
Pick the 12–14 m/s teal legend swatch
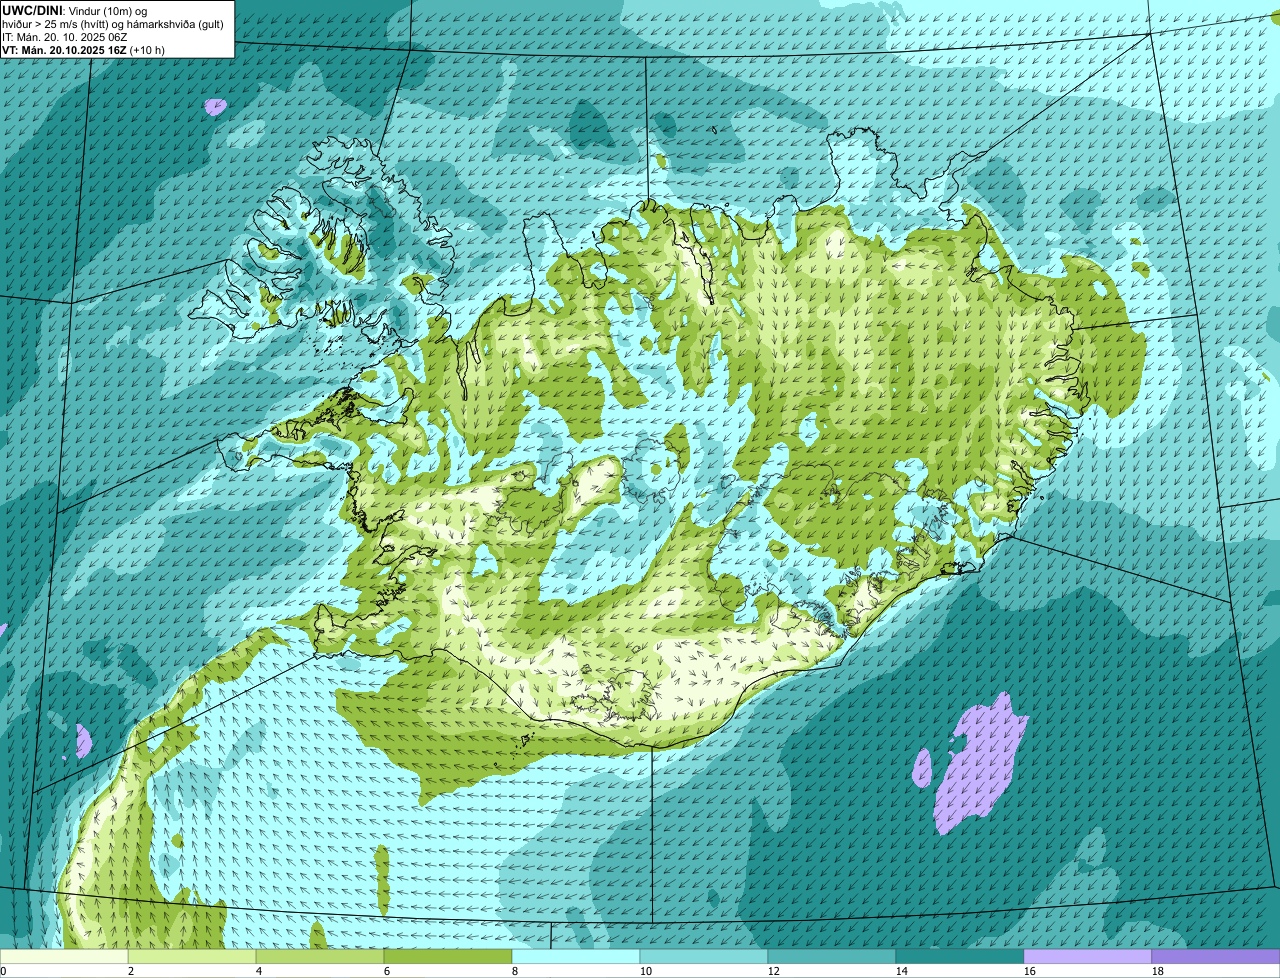pos(832,956)
